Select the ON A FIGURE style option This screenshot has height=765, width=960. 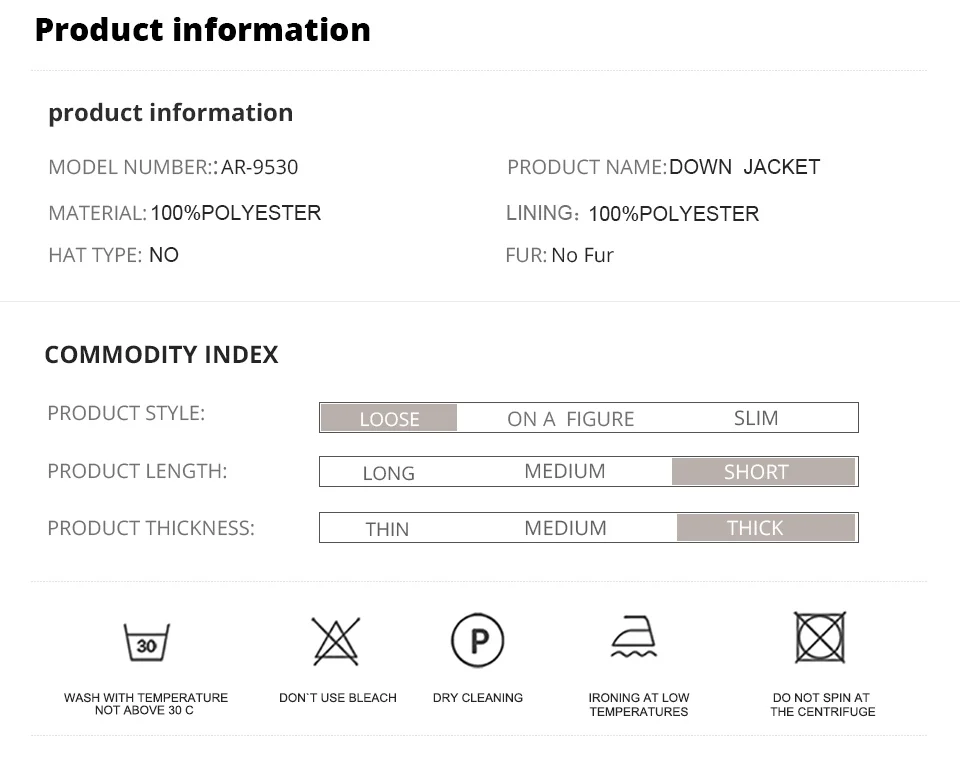pyautogui.click(x=571, y=419)
